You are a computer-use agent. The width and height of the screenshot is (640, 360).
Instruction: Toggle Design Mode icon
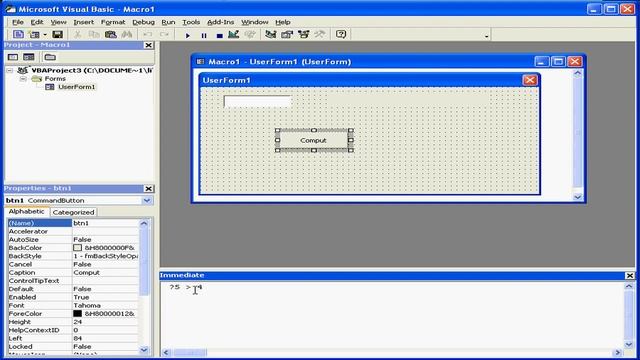coord(234,35)
